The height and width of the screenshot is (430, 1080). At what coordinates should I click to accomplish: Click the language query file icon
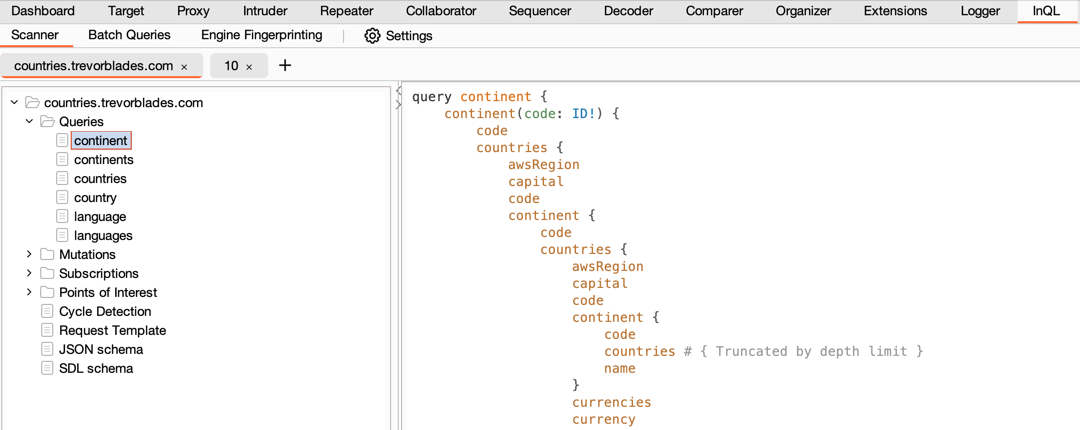coord(63,216)
